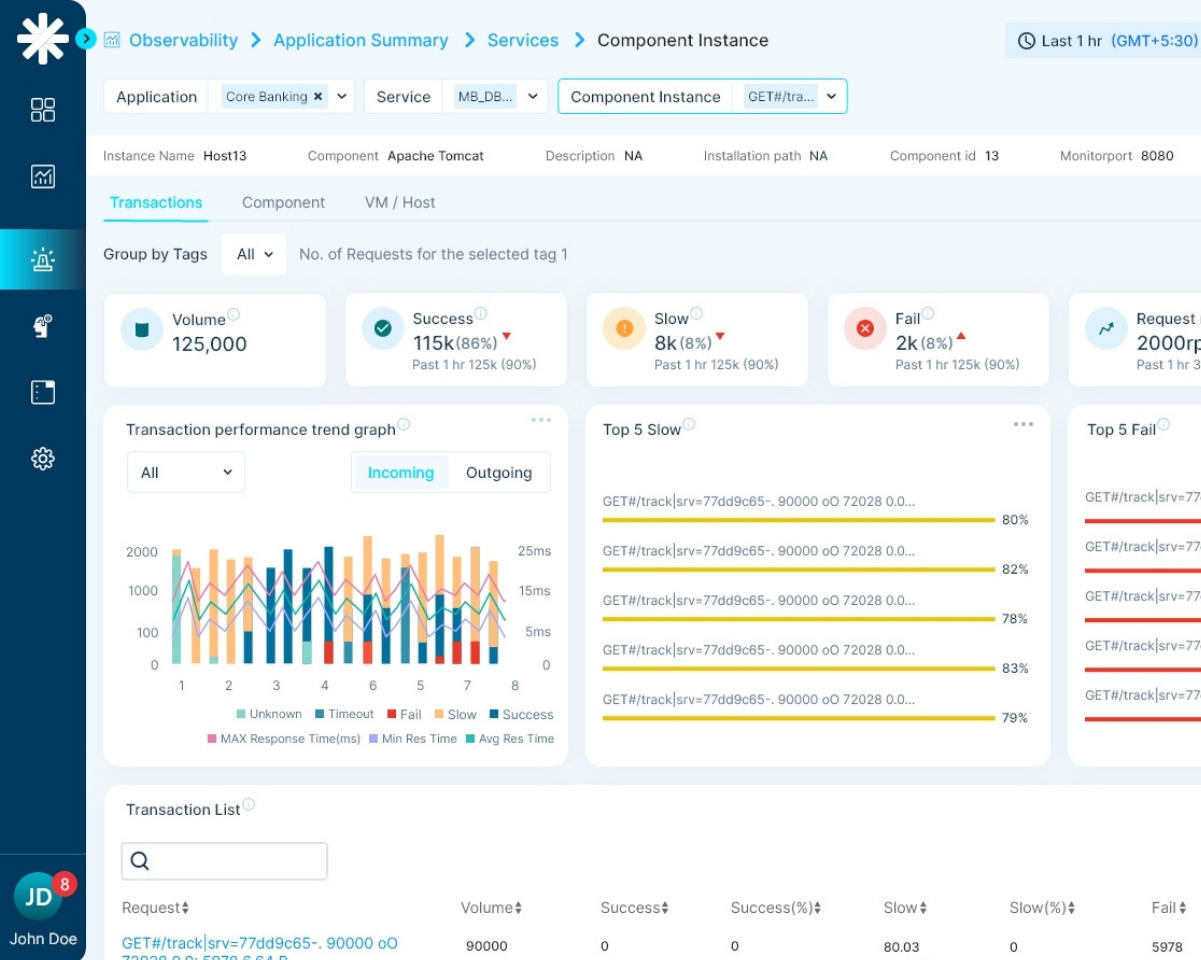
Task: Open the dashboard grid icon in sidebar
Action: click(x=43, y=110)
